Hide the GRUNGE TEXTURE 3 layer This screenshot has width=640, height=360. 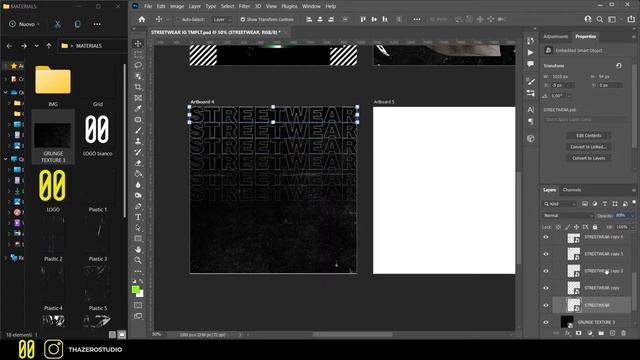click(546, 322)
